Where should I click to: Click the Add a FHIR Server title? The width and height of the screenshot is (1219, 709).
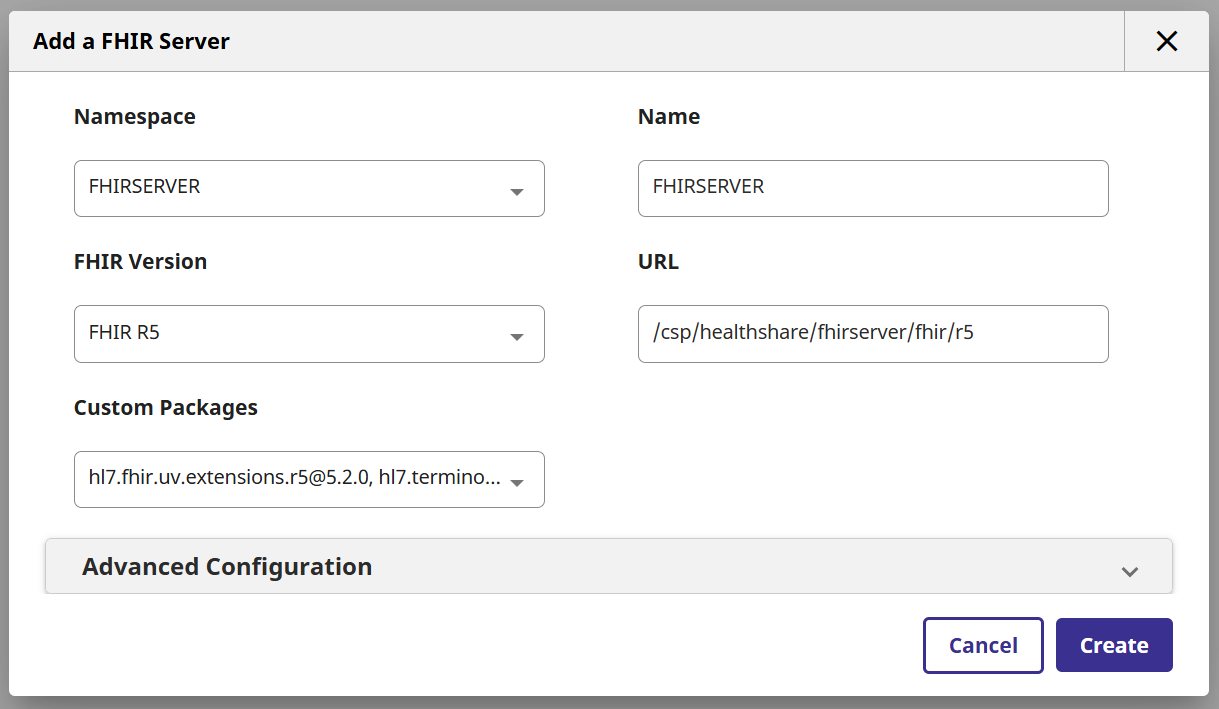tap(131, 42)
